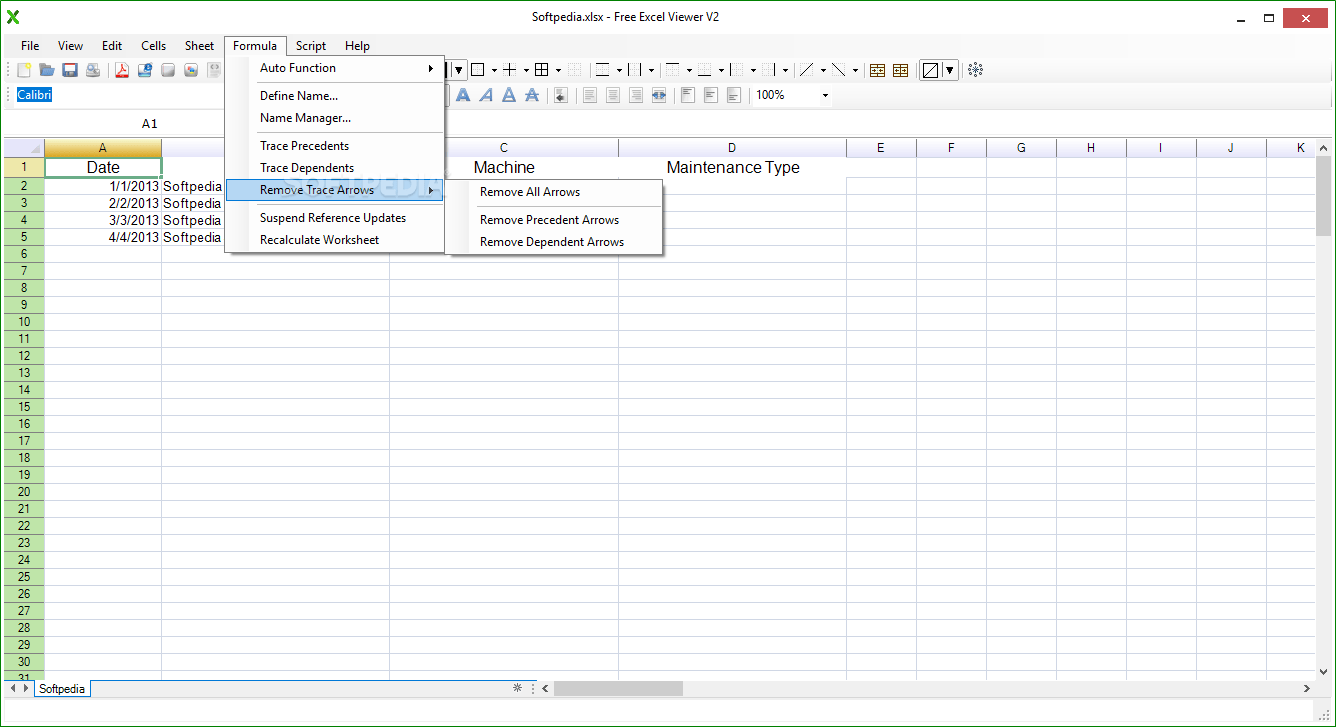Export the spreadsheet to PDF
The height and width of the screenshot is (727, 1336).
122,69
